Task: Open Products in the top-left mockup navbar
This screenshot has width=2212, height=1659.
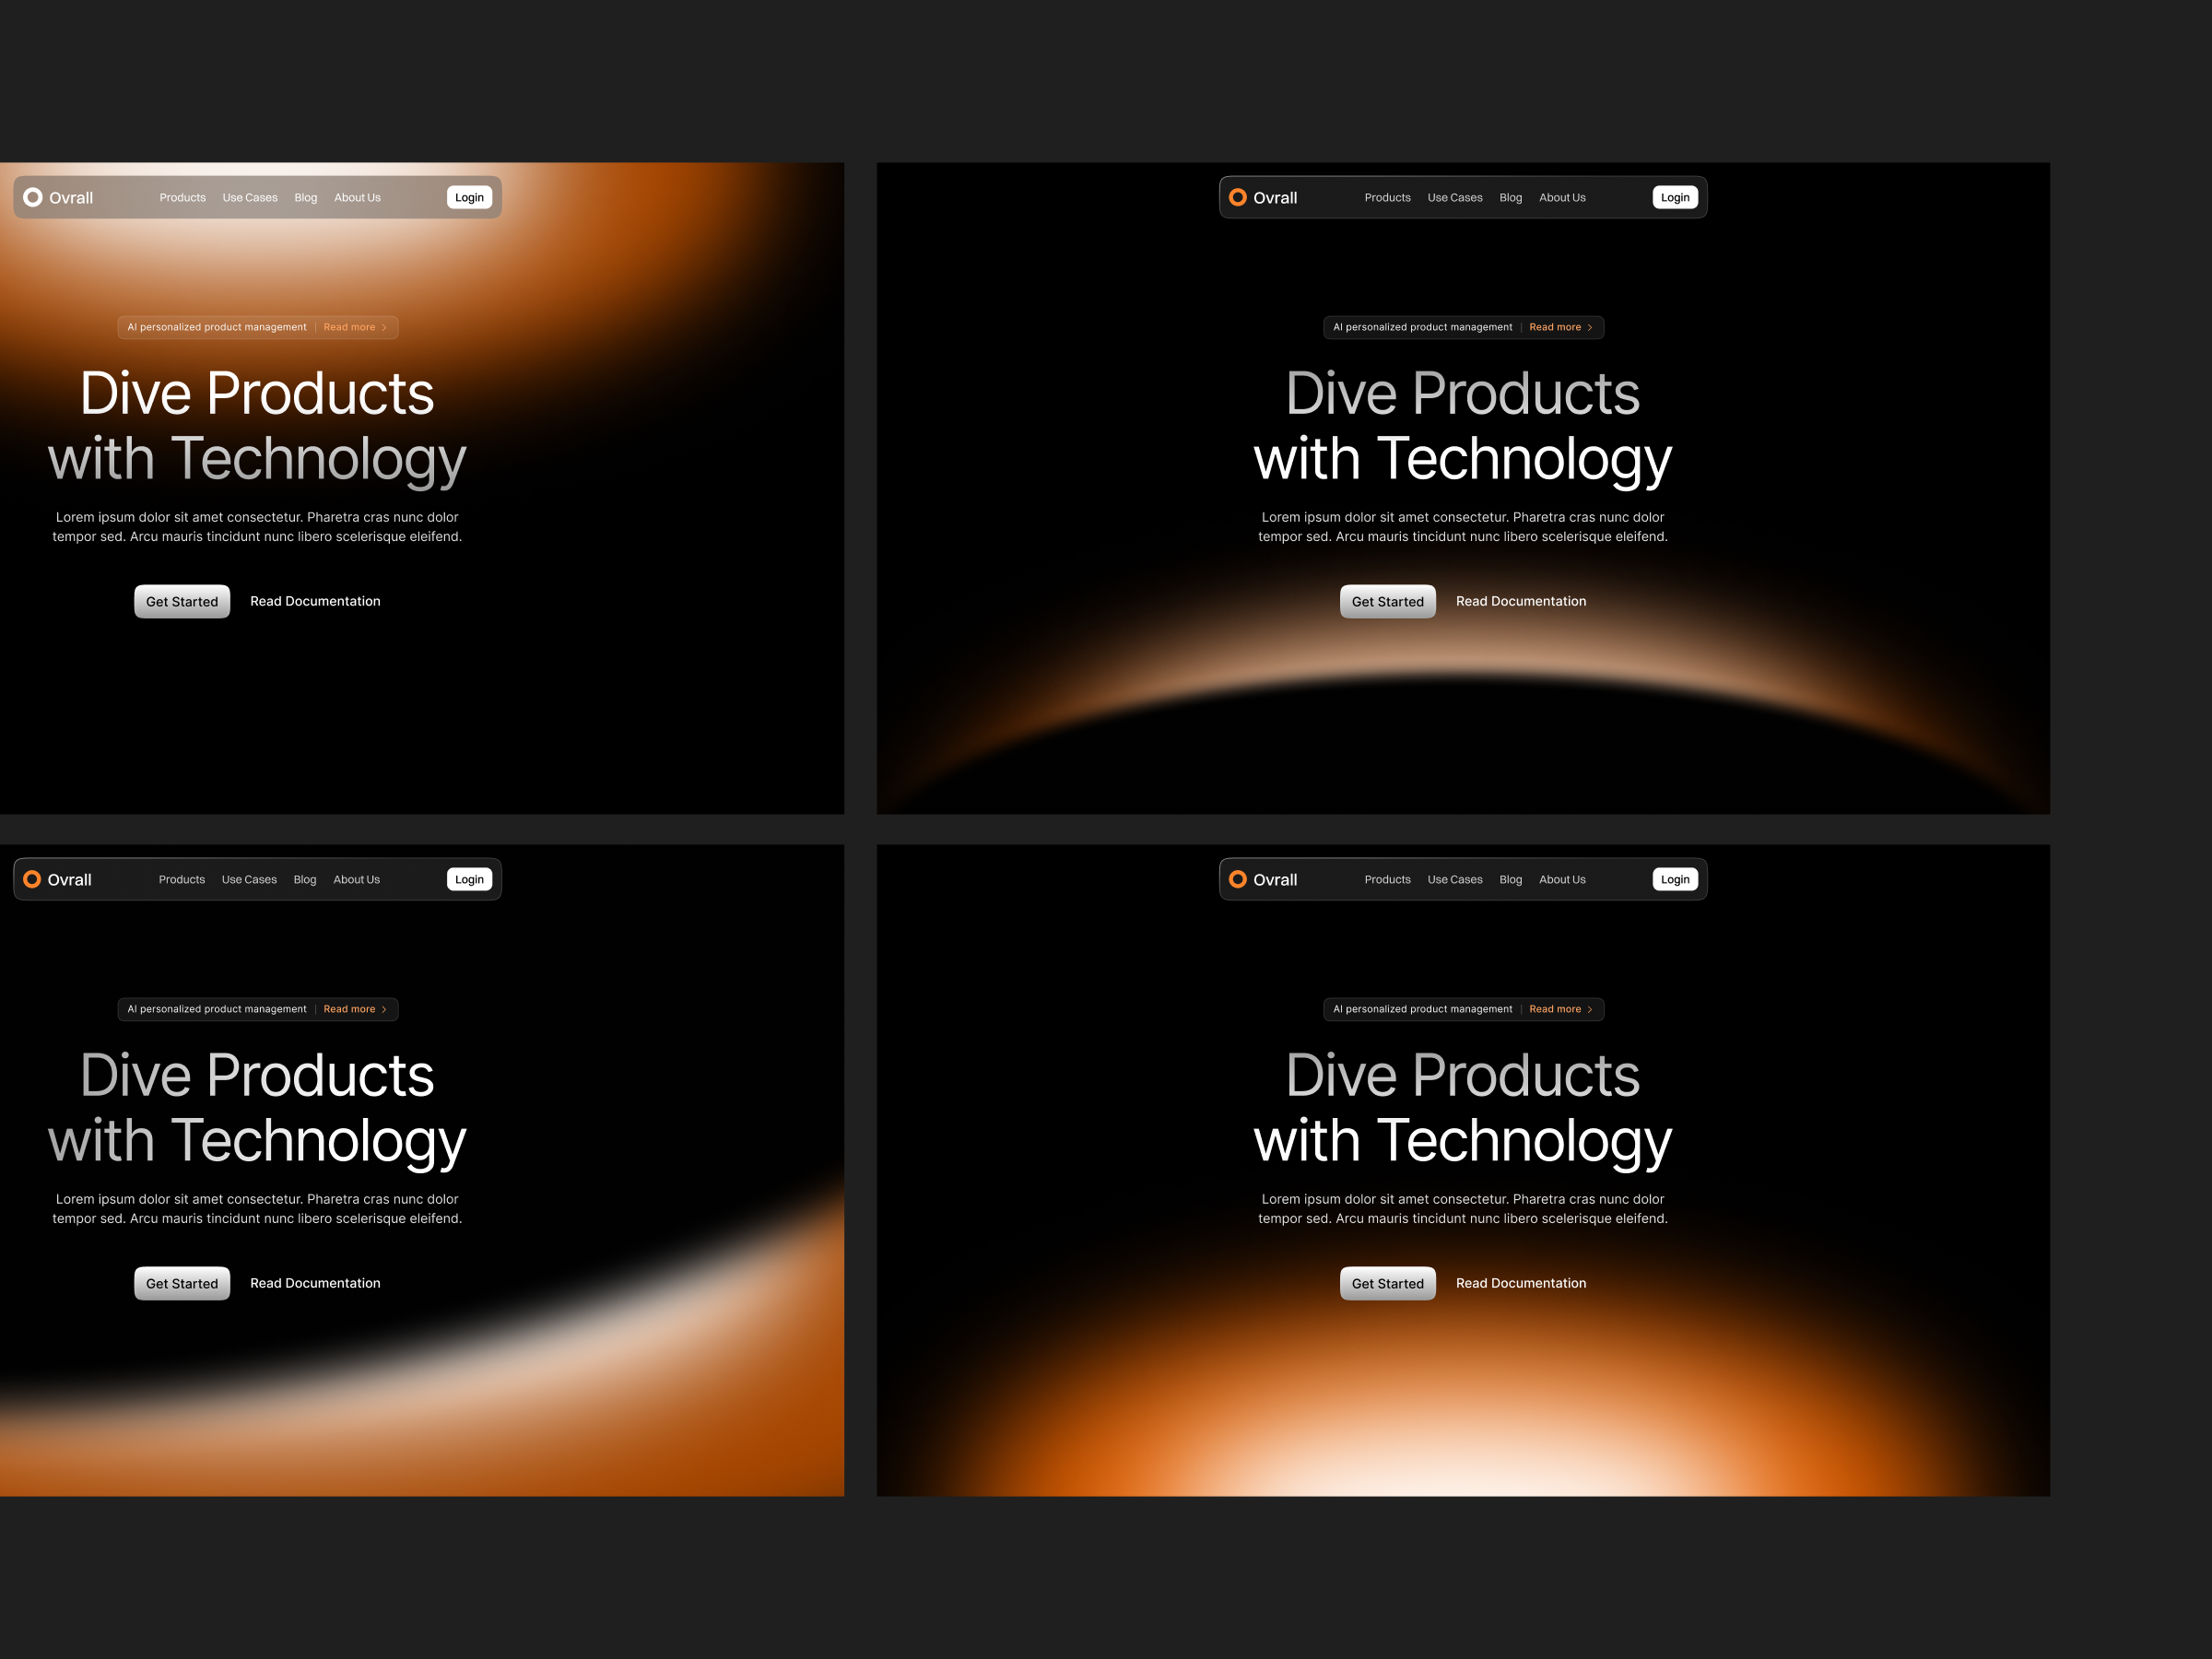Action: click(x=183, y=198)
